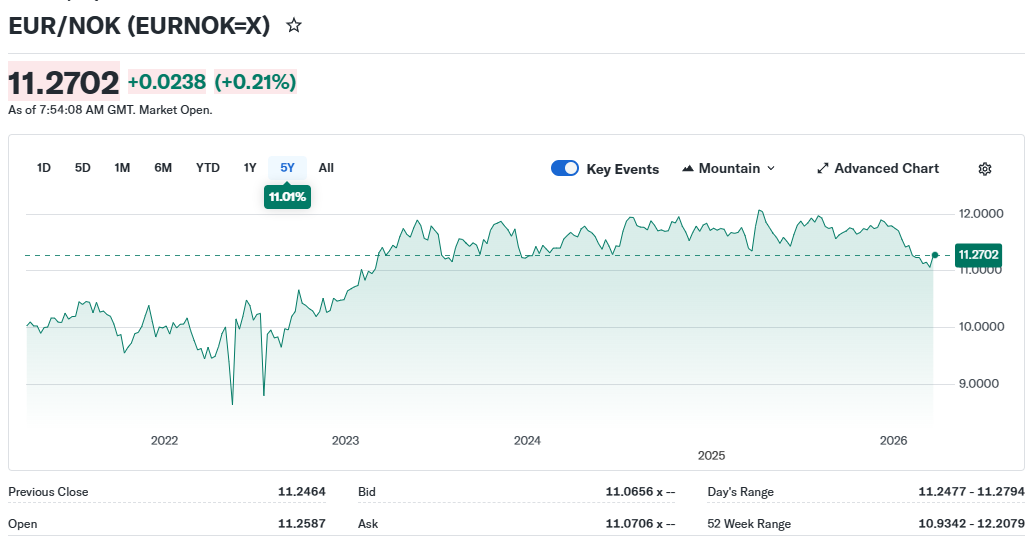This screenshot has height=536, width=1035.
Task: Open the Advanced Chart view
Action: [x=878, y=169]
